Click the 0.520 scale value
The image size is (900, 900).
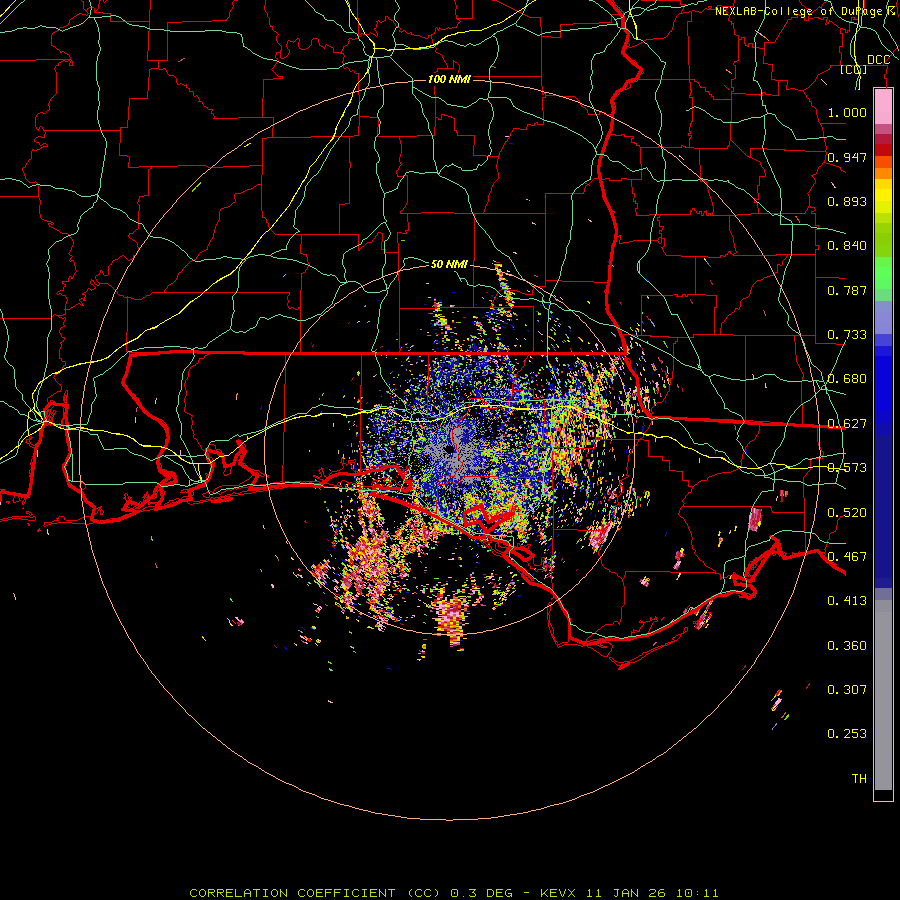coord(847,513)
